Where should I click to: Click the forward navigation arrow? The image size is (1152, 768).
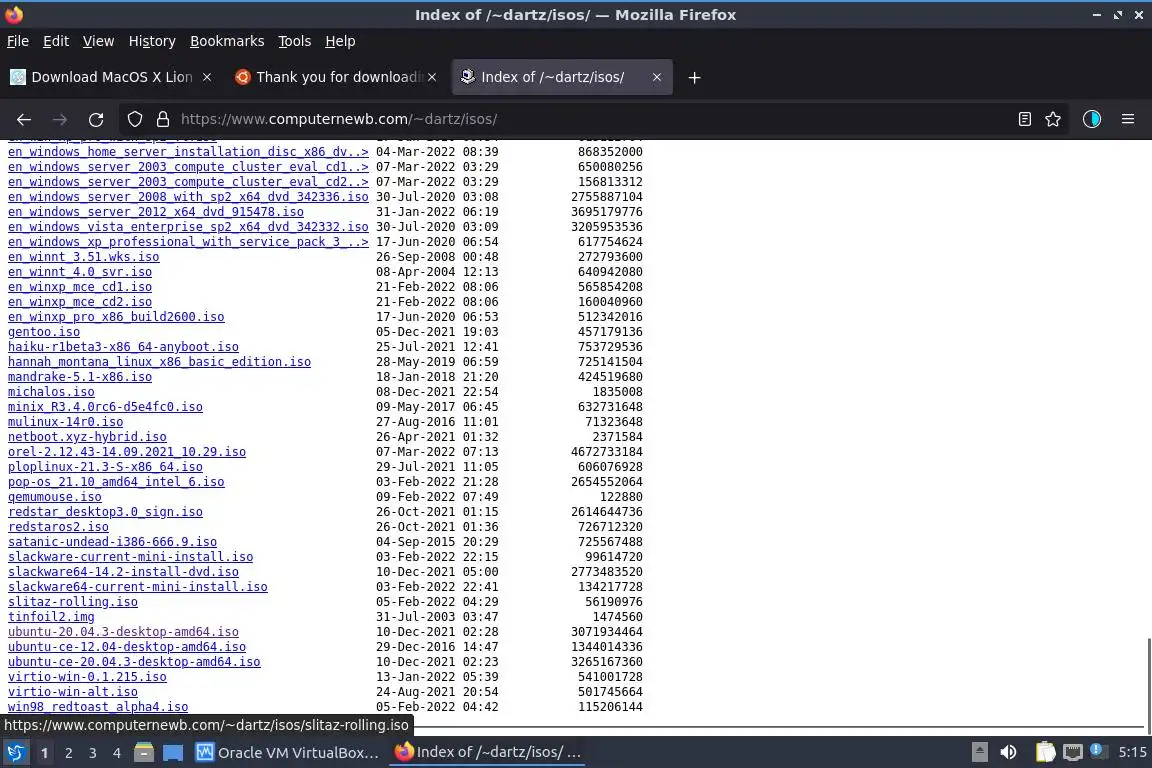point(60,119)
